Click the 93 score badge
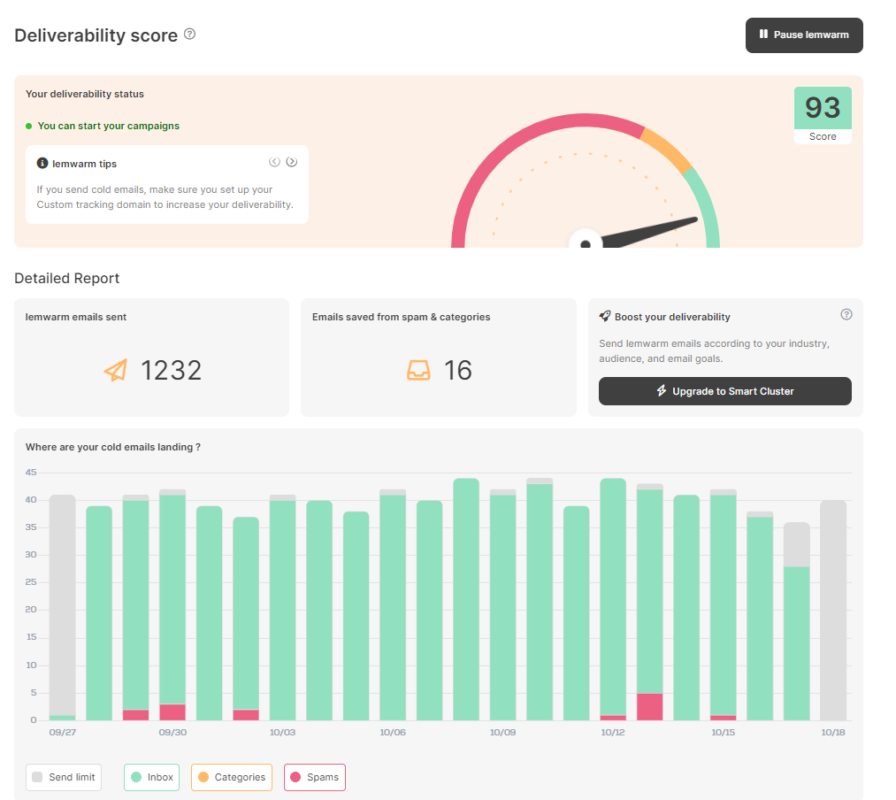Viewport: 896px width, 800px height. click(x=823, y=115)
